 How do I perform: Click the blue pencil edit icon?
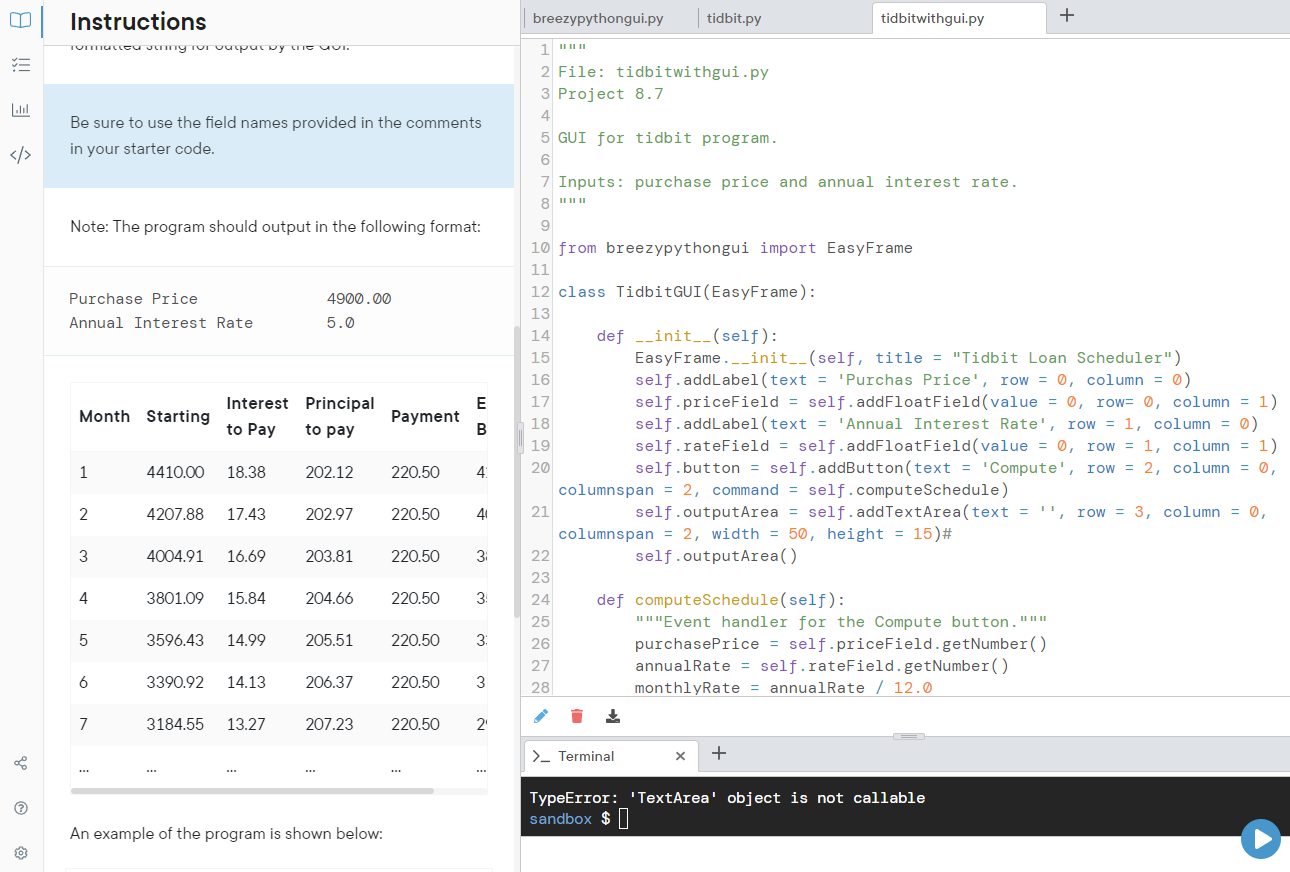tap(541, 716)
